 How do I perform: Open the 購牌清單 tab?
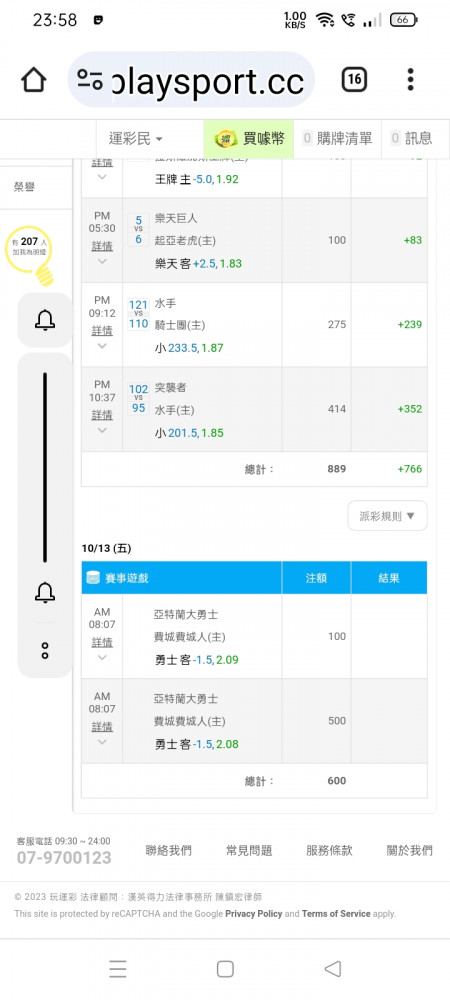click(337, 138)
